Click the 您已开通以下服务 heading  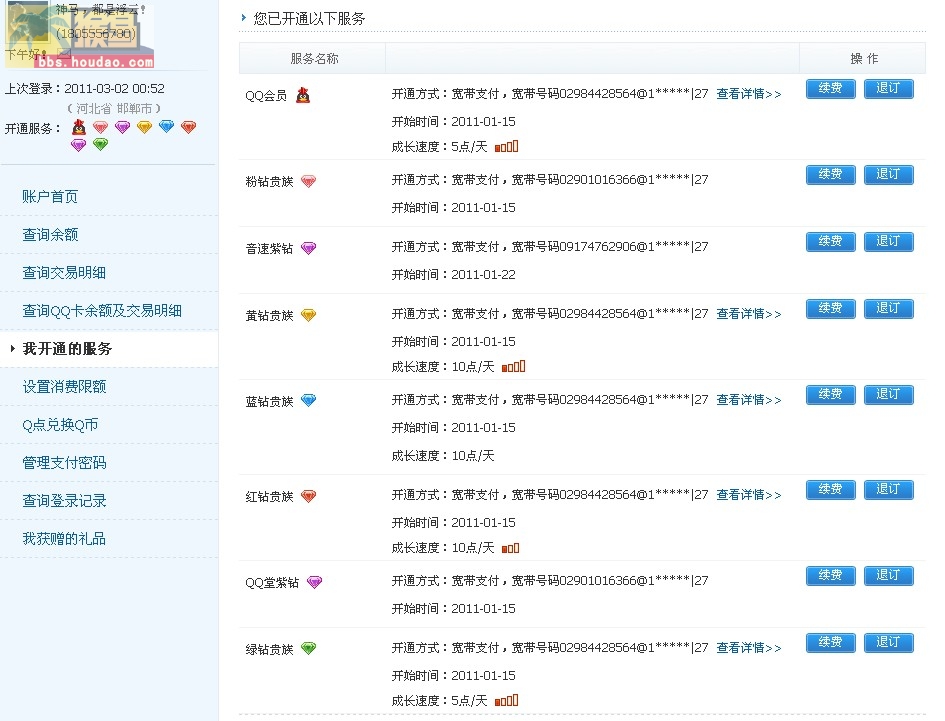tap(309, 19)
